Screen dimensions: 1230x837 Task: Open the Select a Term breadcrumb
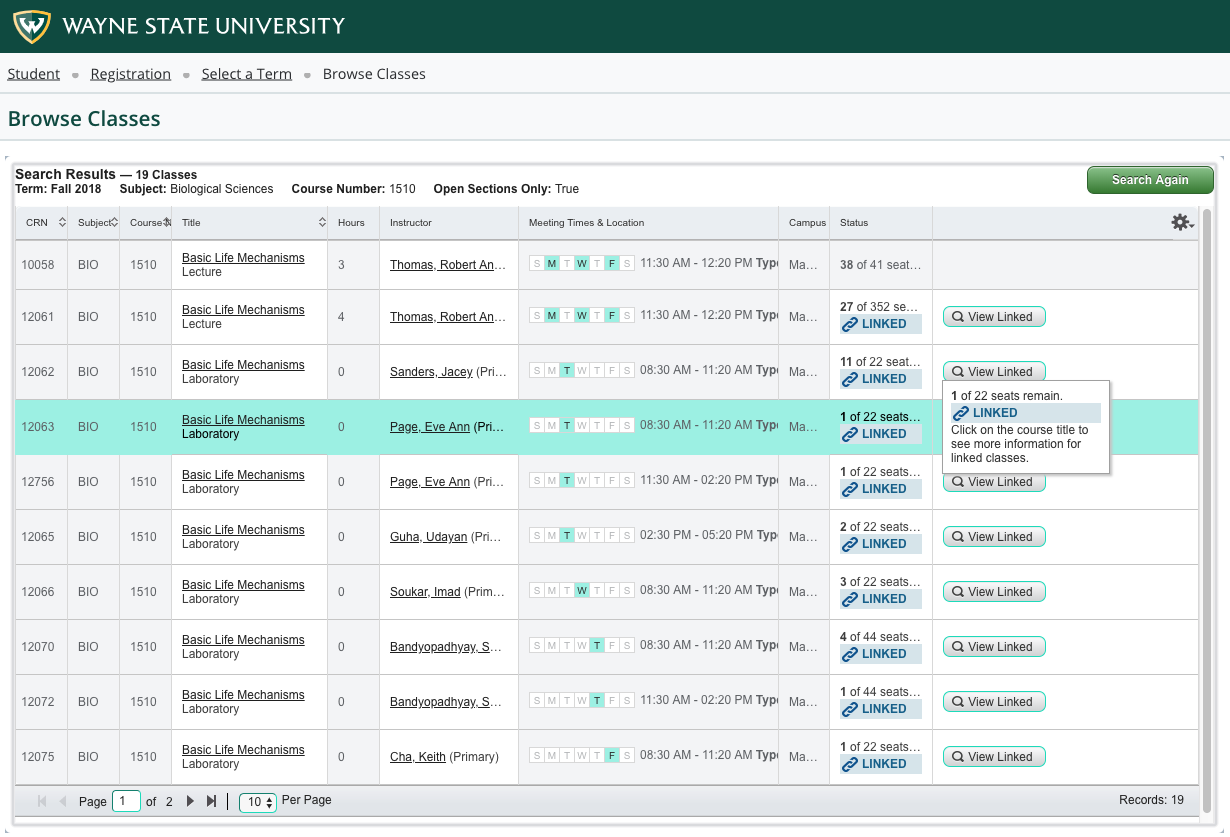coord(247,74)
